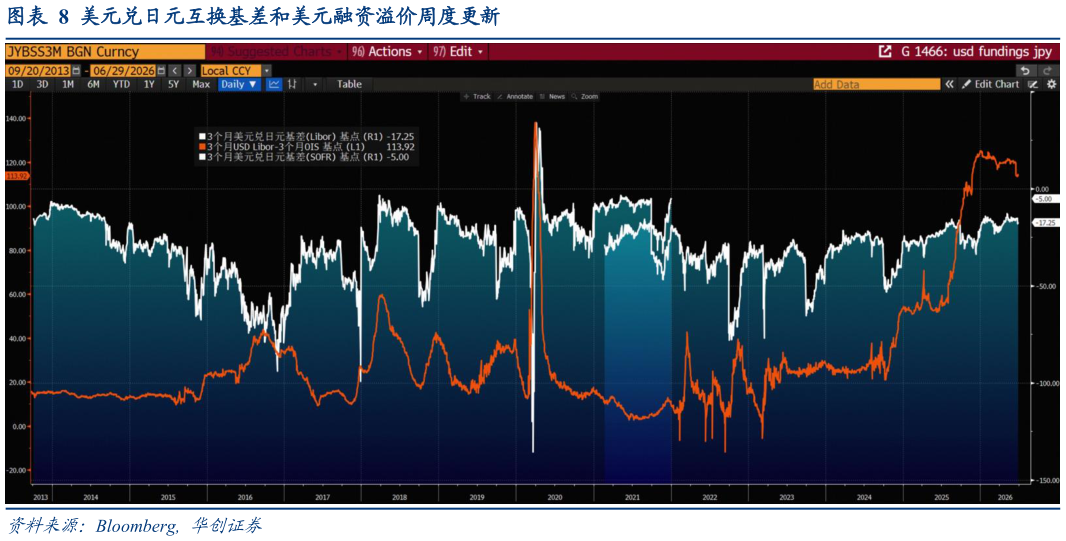Click the 2026 label on the time axis

tap(1005, 498)
